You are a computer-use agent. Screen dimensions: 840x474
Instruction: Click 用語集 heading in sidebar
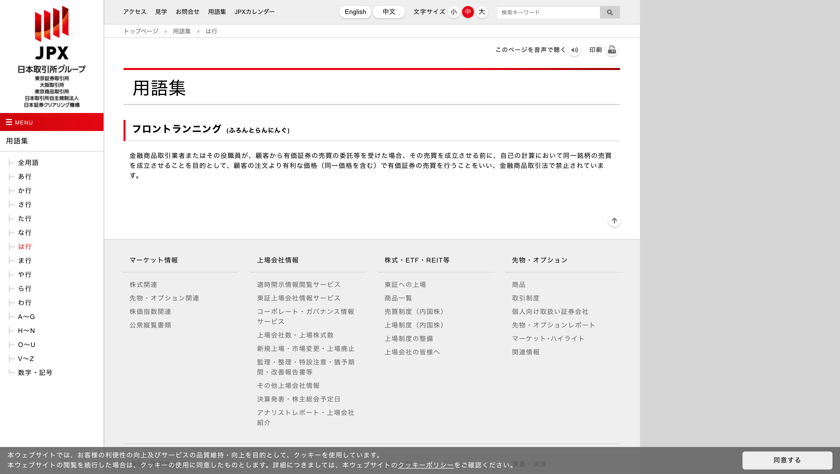point(17,141)
